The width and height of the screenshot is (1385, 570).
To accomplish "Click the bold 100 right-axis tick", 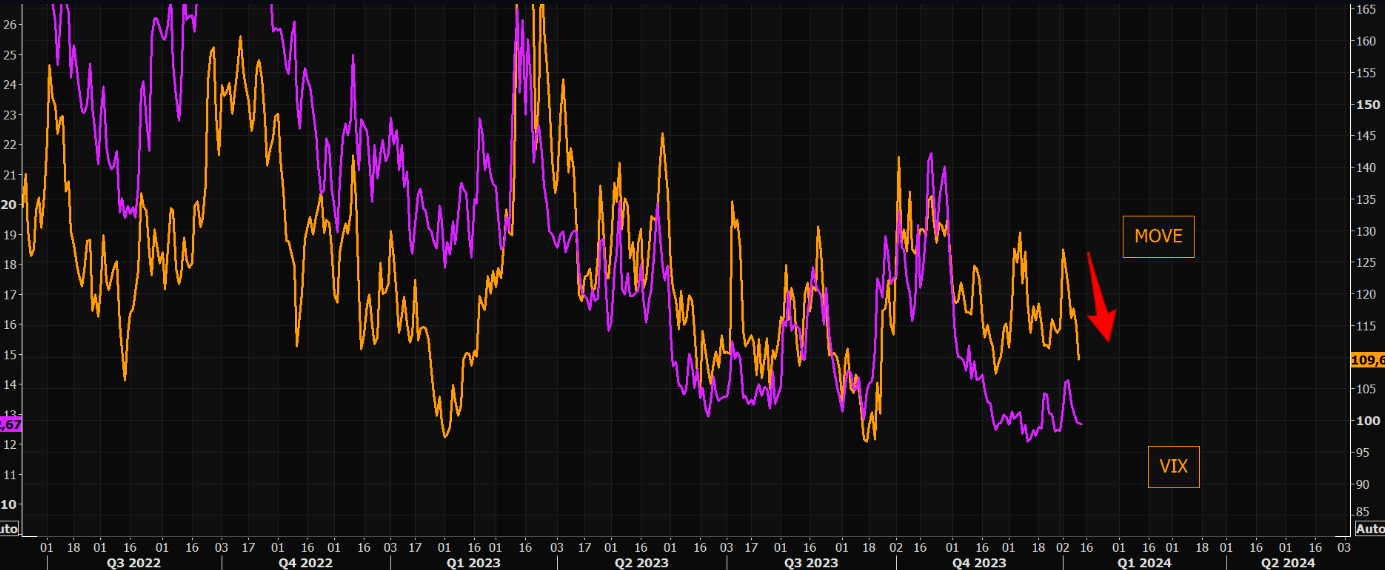I will 1365,421.
